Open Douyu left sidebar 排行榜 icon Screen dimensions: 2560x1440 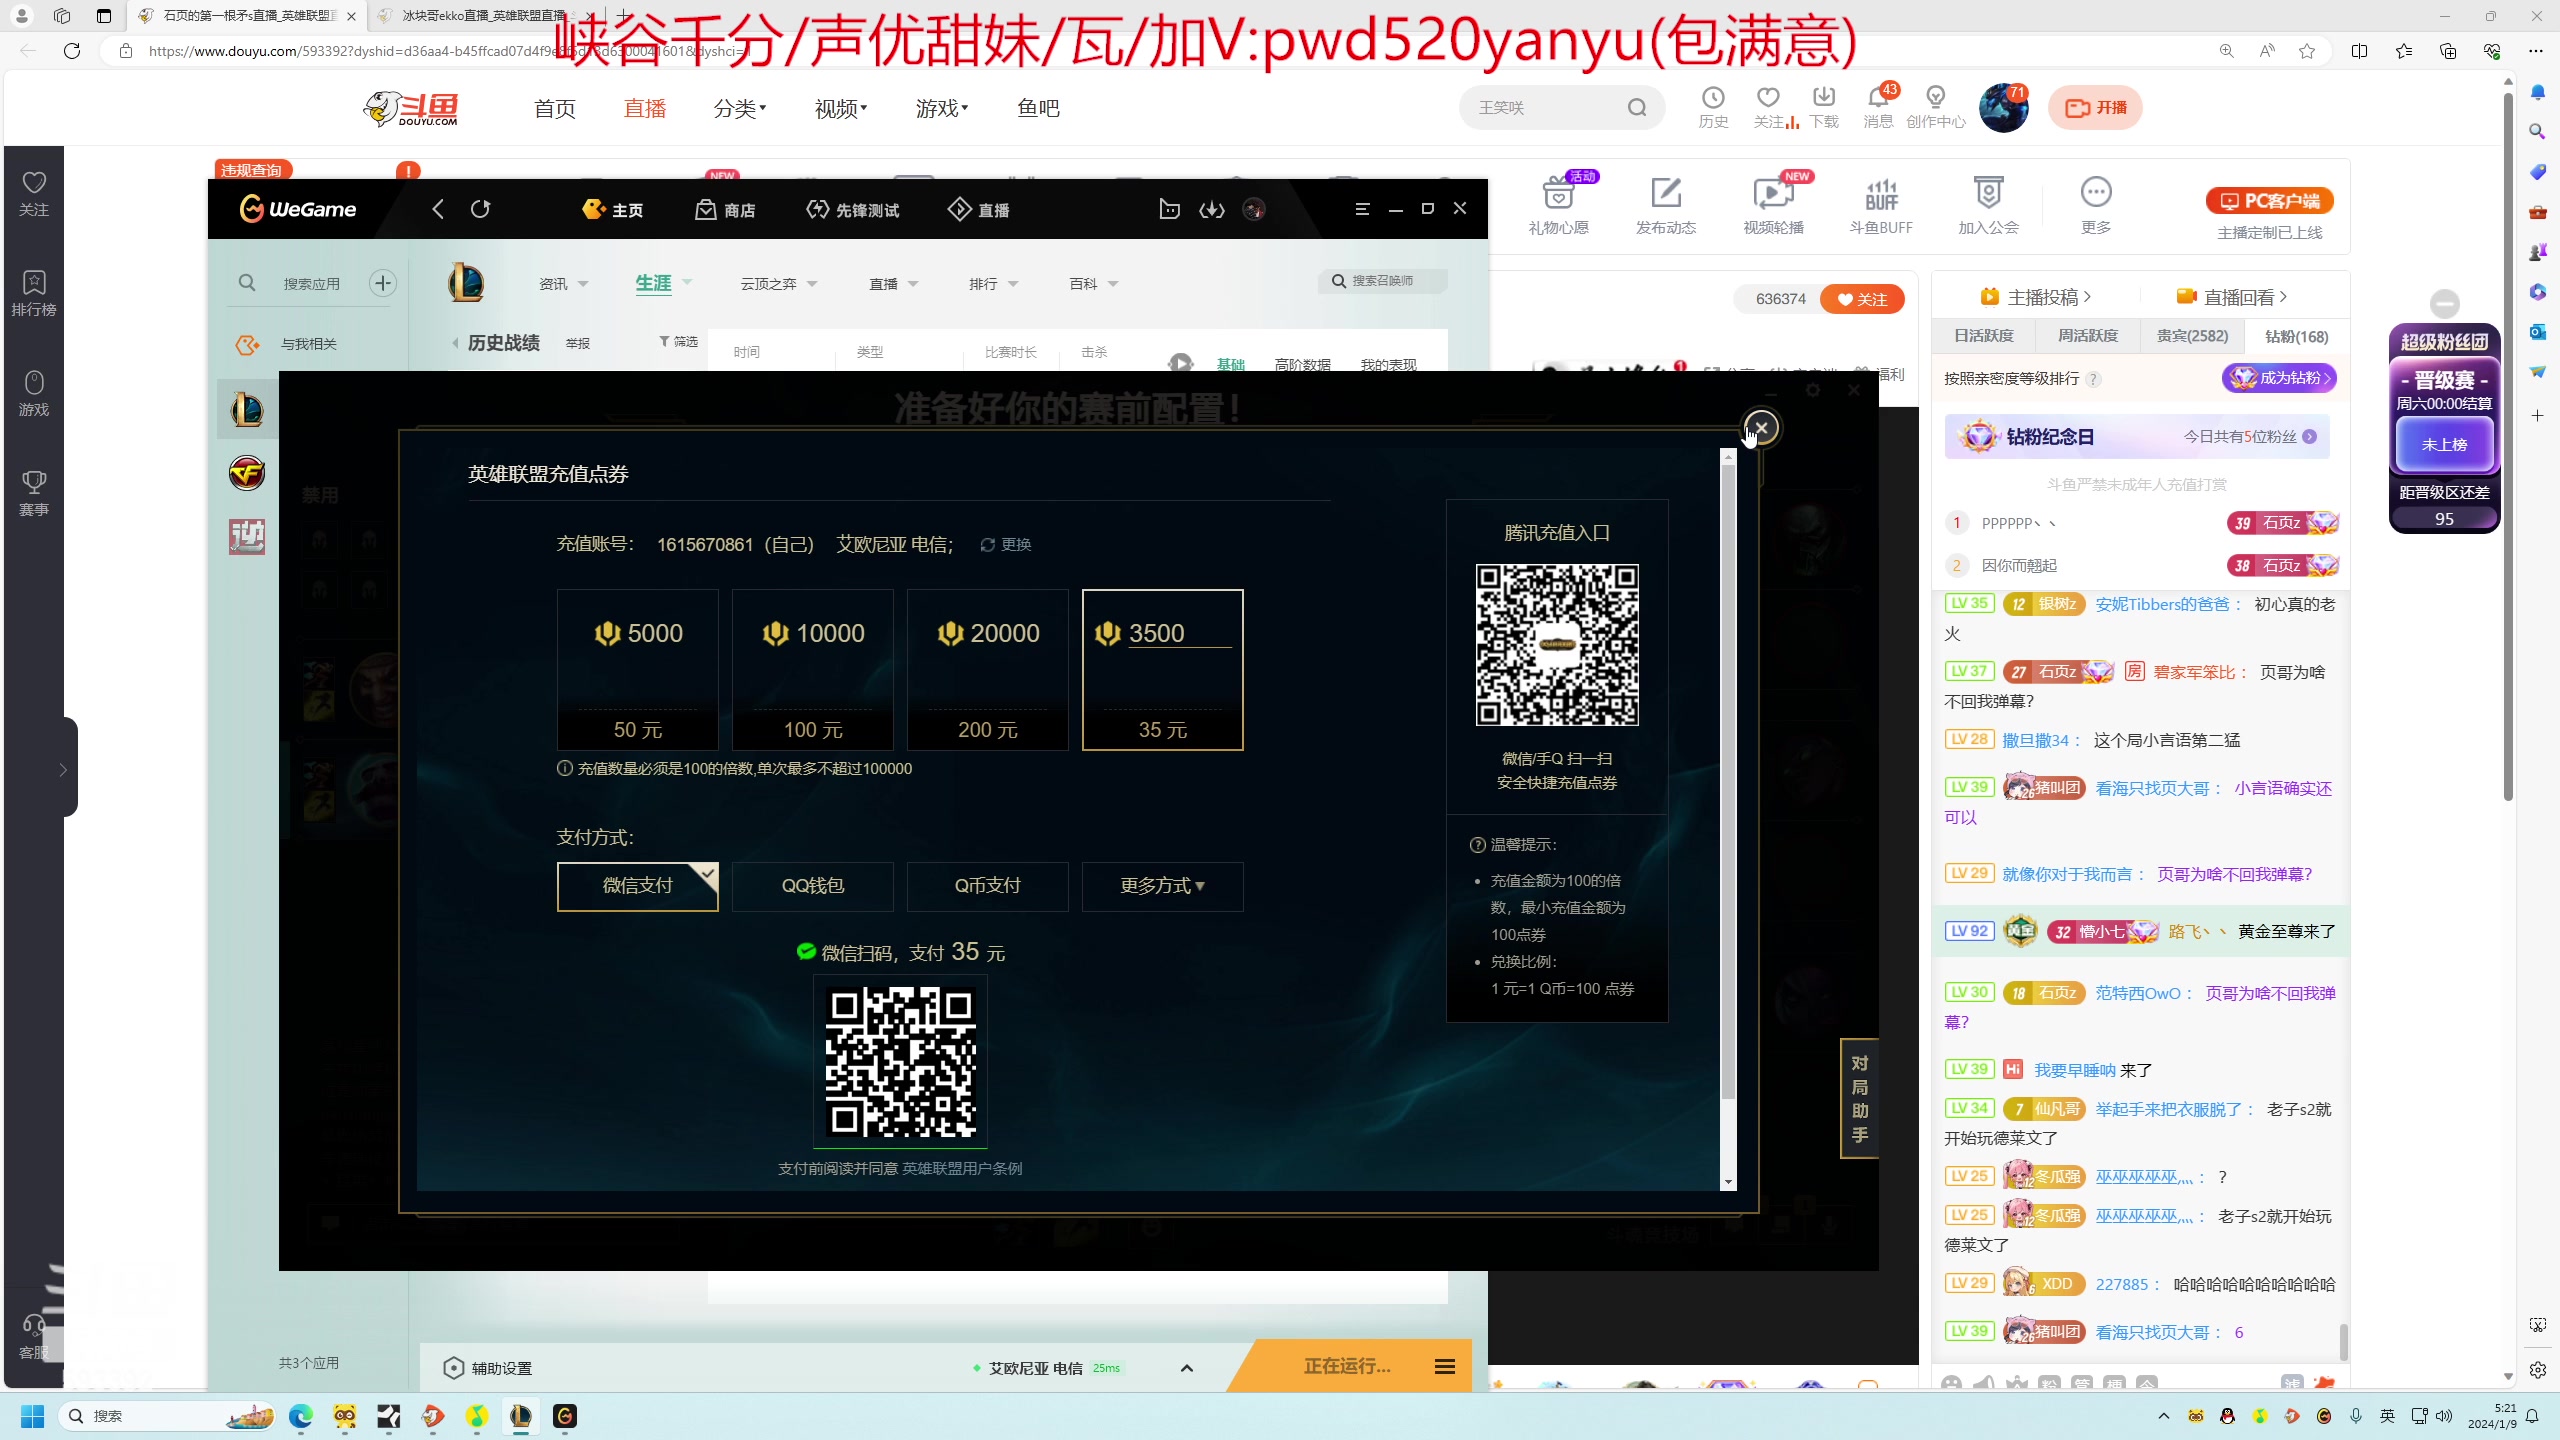[34, 293]
